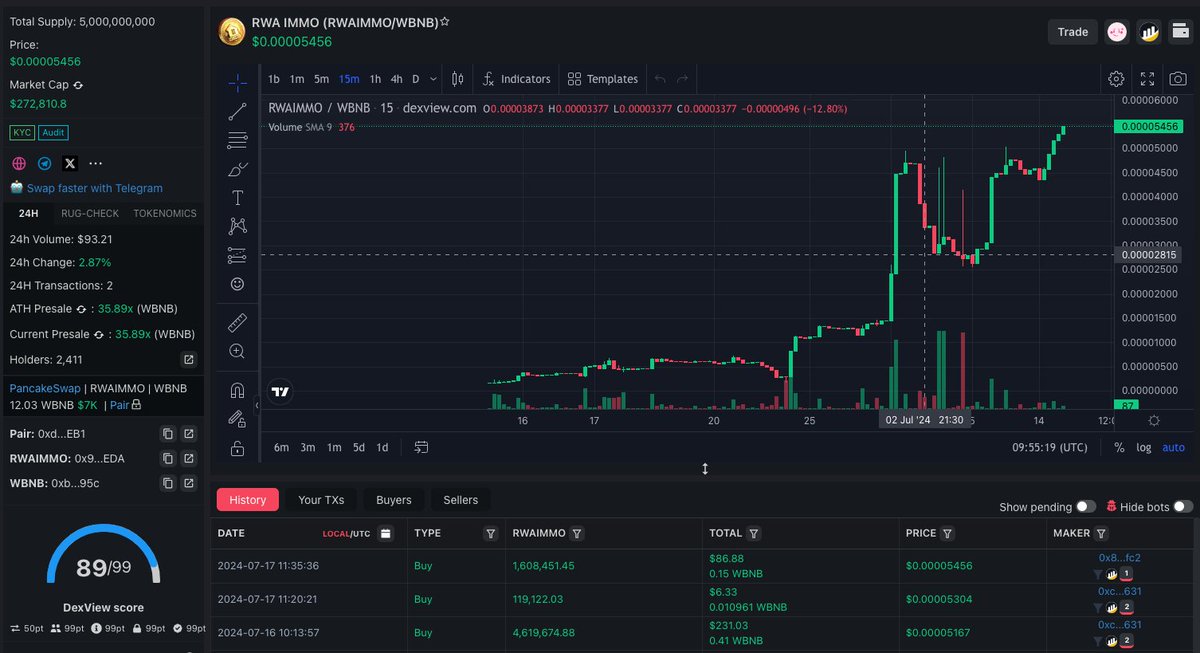This screenshot has width=1200, height=653.
Task: Set chart interval to 1h
Action: tap(375, 79)
